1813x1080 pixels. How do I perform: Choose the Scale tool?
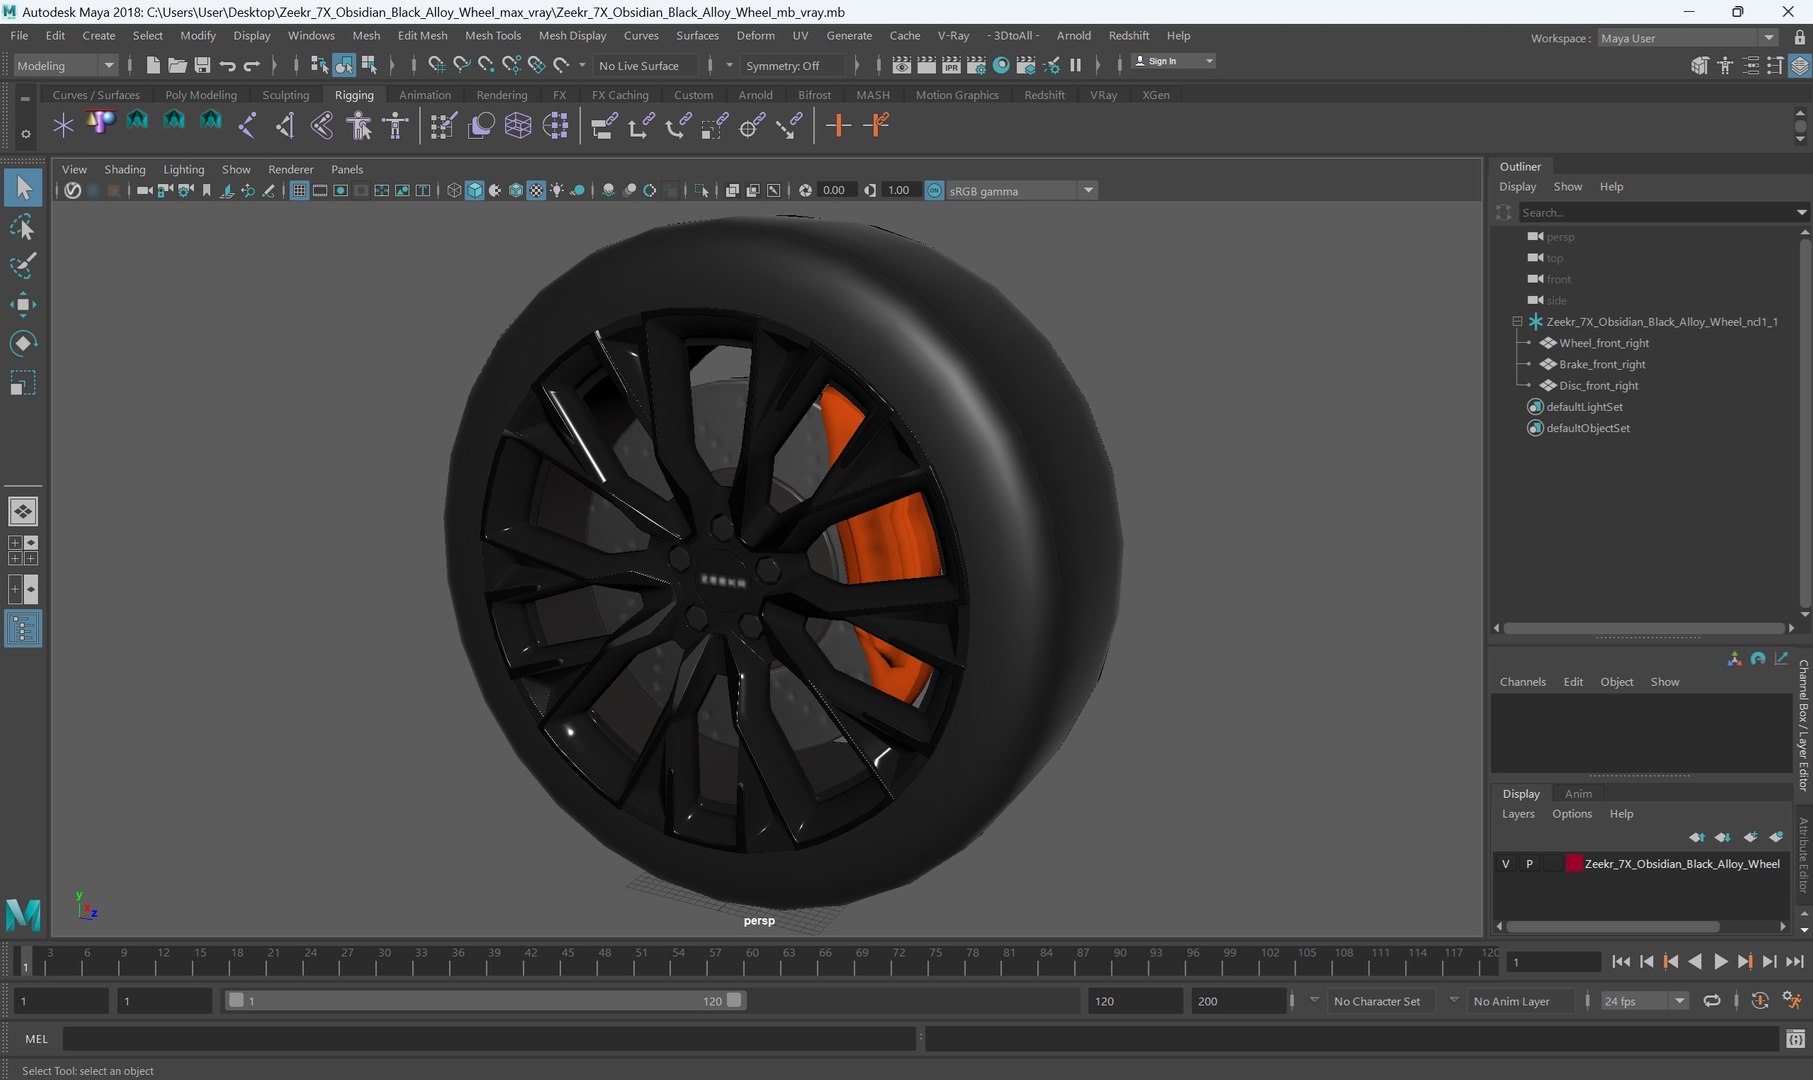point(22,383)
